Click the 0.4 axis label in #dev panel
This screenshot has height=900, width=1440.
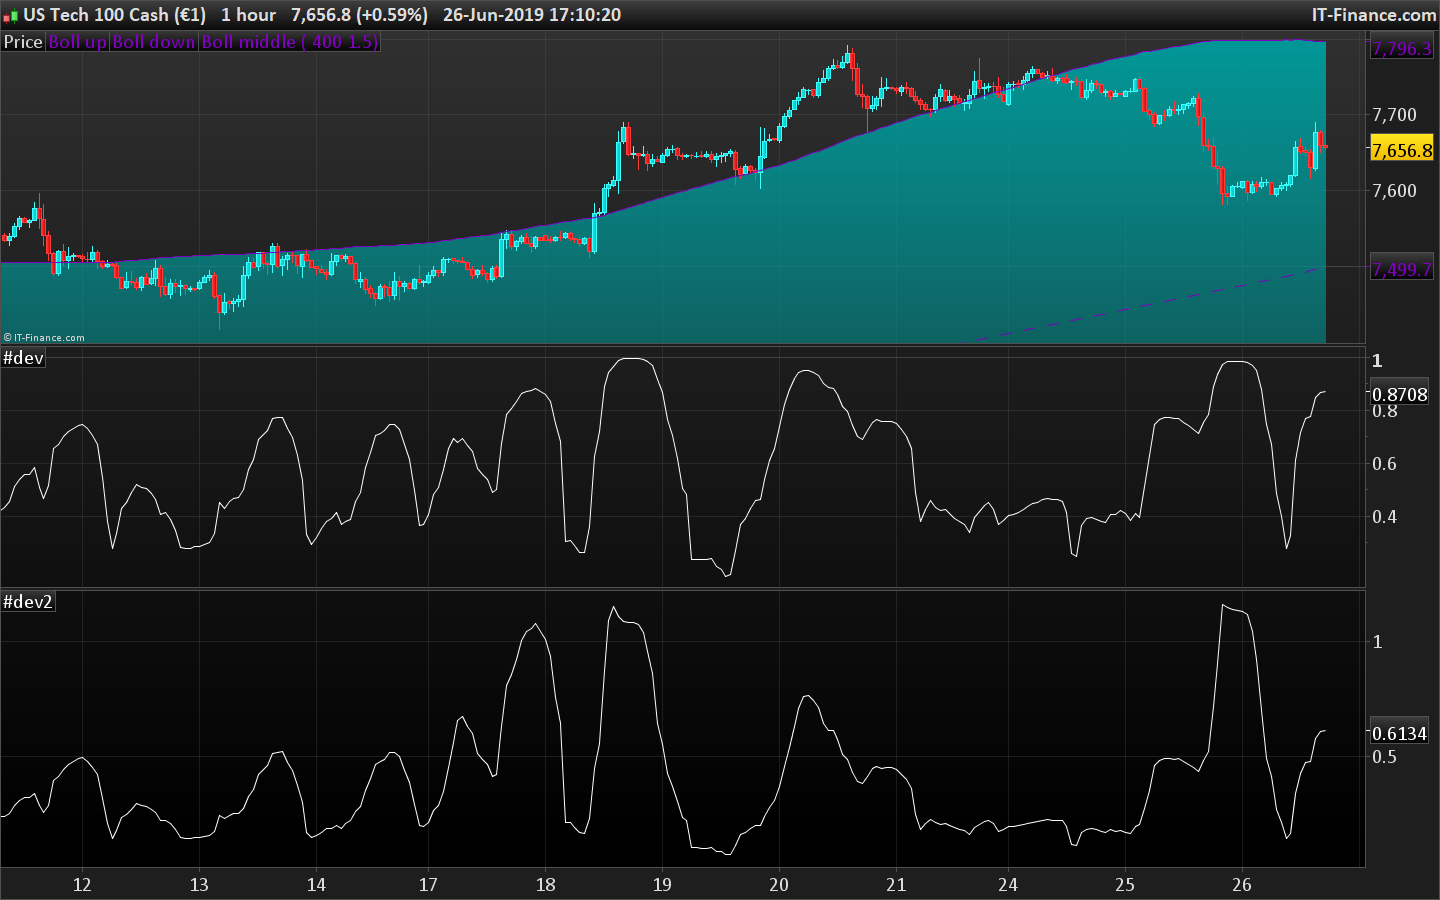tap(1384, 517)
